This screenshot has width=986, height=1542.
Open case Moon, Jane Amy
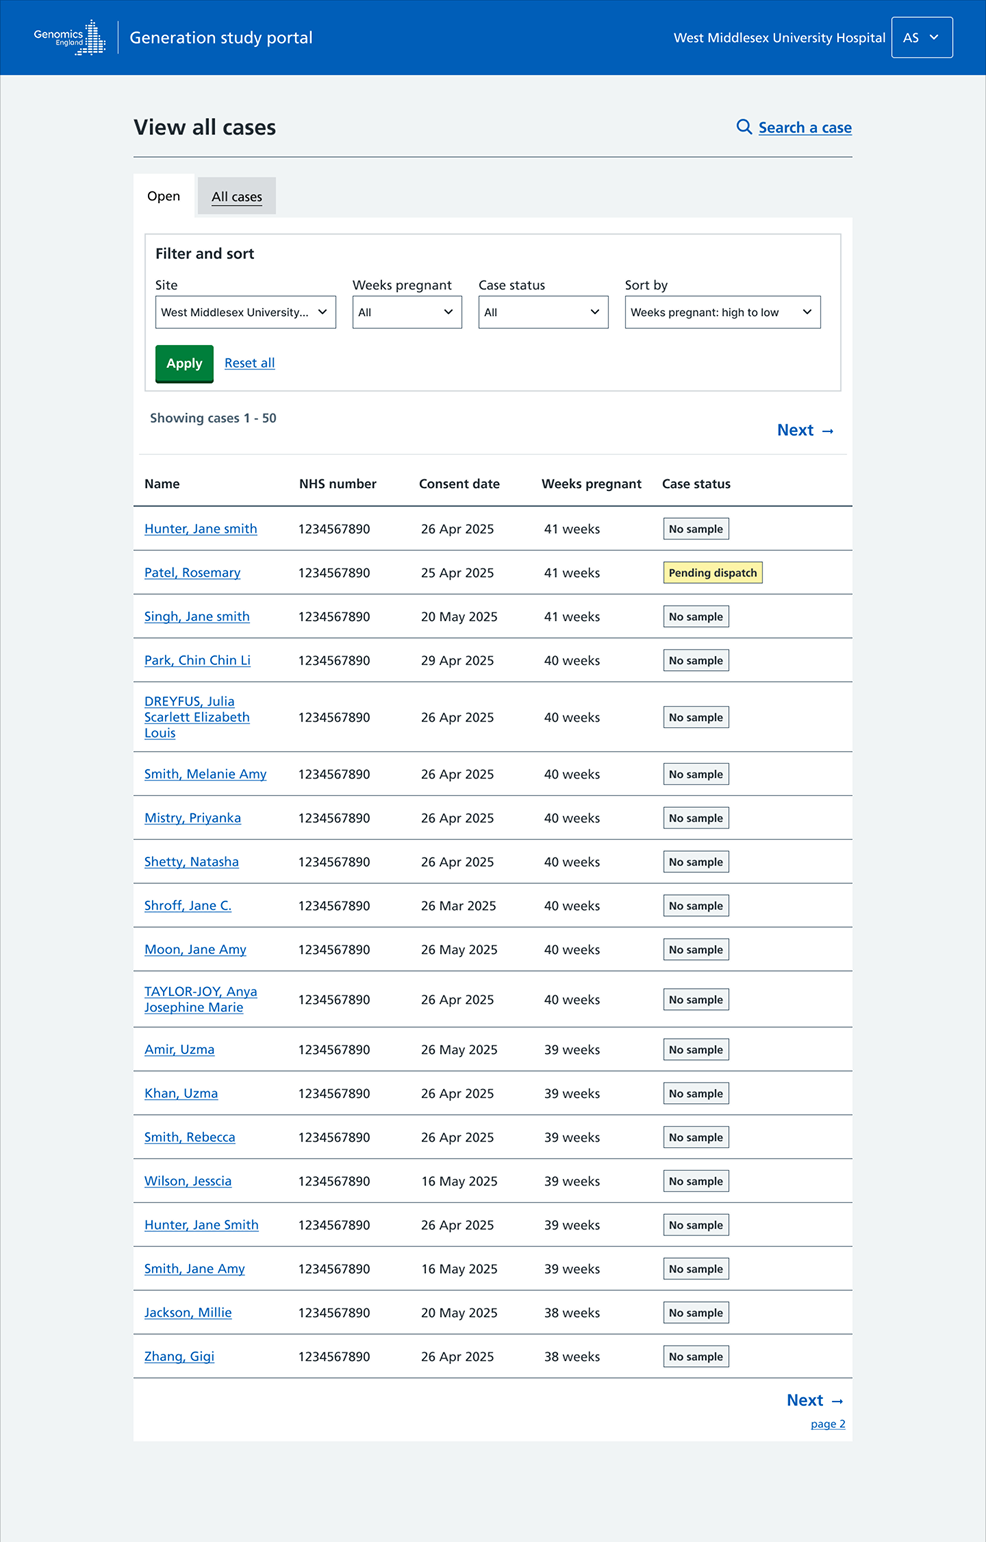pyautogui.click(x=195, y=950)
